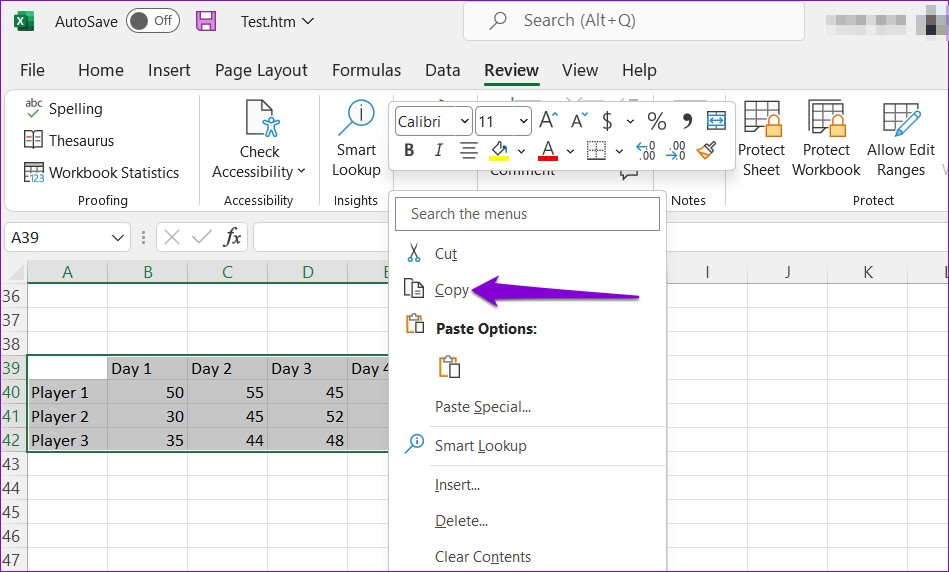Choose Smart Lookup in context menu

(x=527, y=445)
